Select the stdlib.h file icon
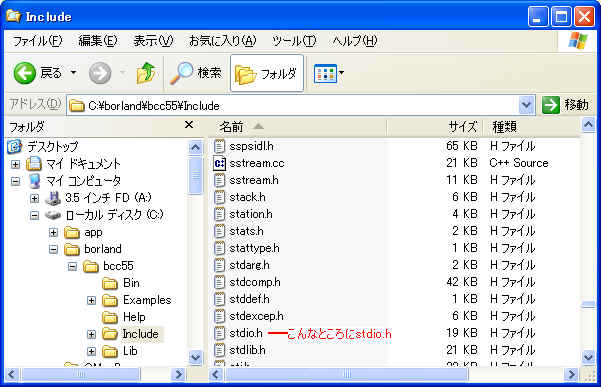 click(219, 350)
